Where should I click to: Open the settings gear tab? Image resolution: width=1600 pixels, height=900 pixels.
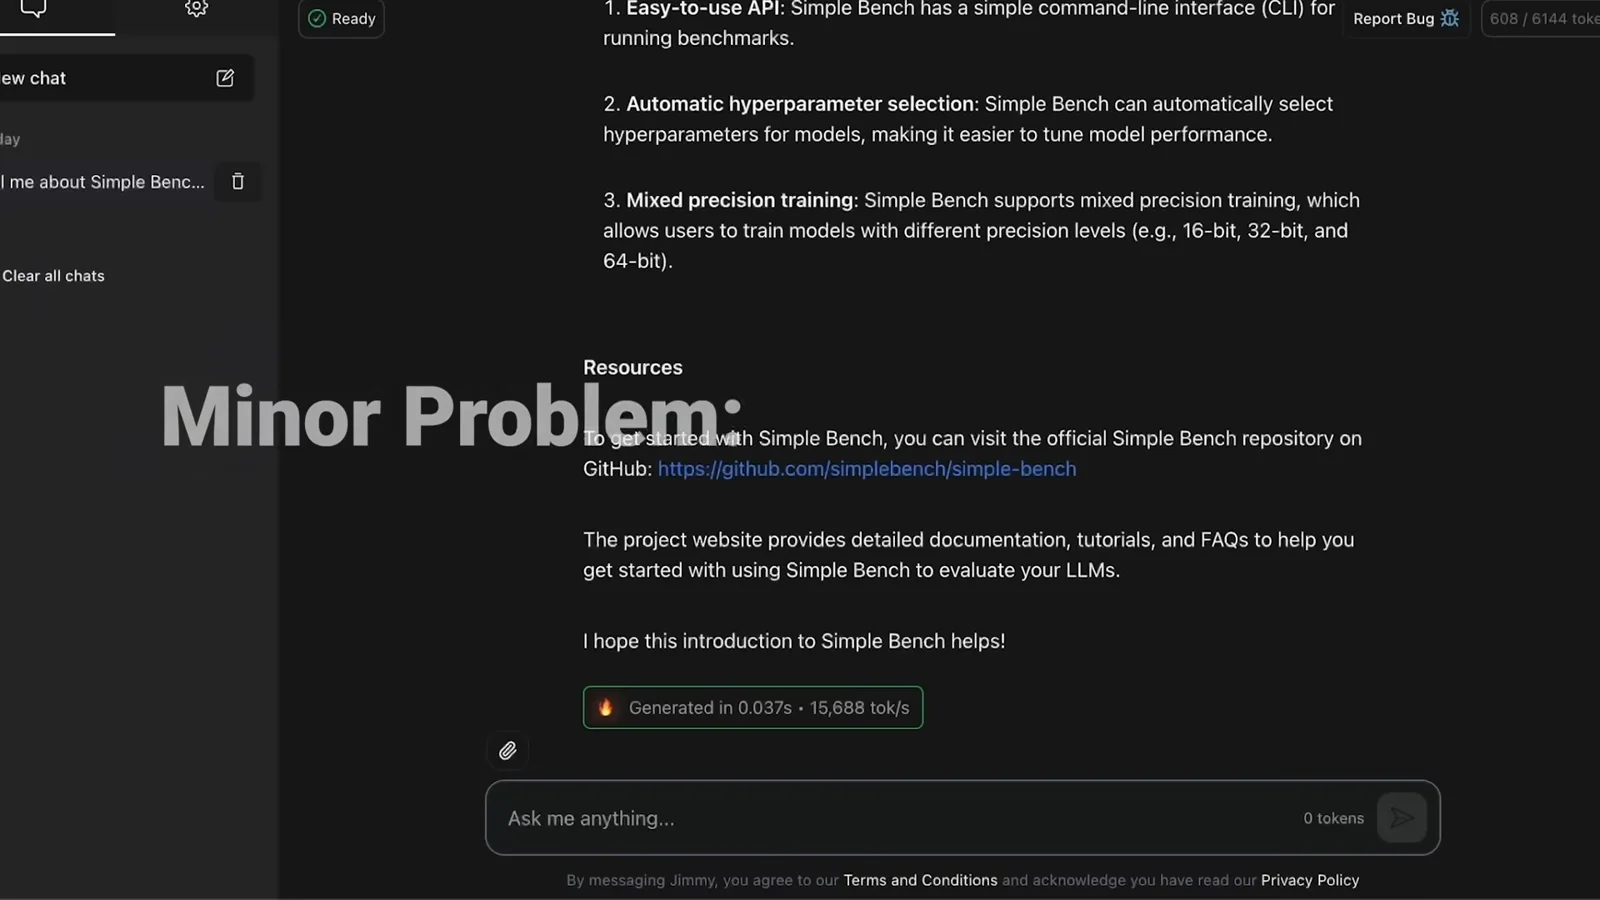196,9
